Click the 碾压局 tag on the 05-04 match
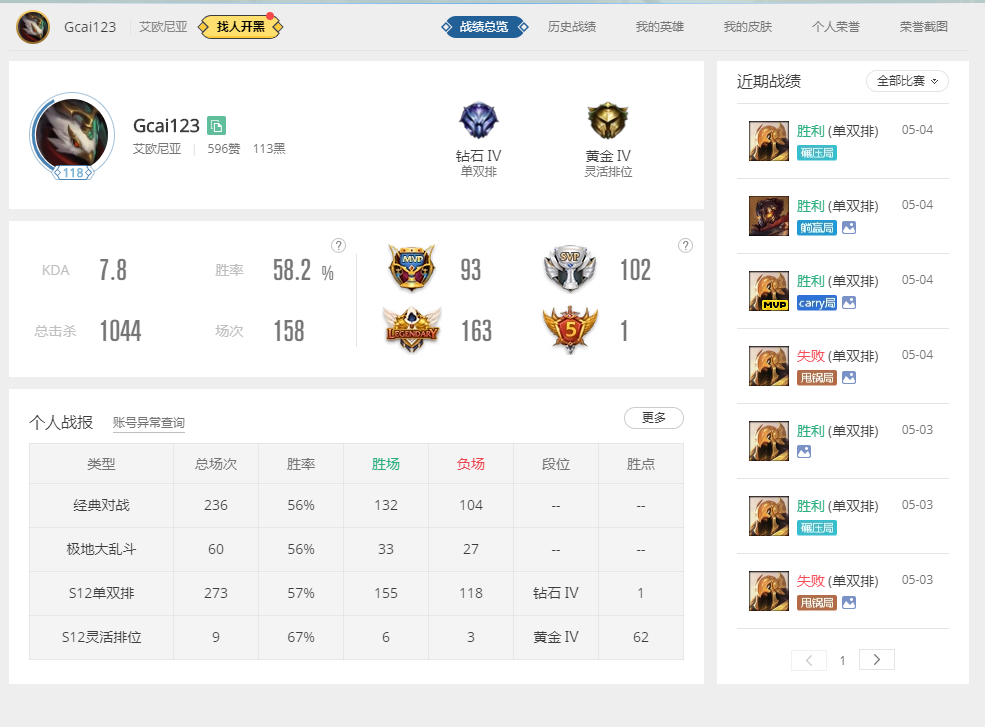The width and height of the screenshot is (985, 727). pos(817,153)
